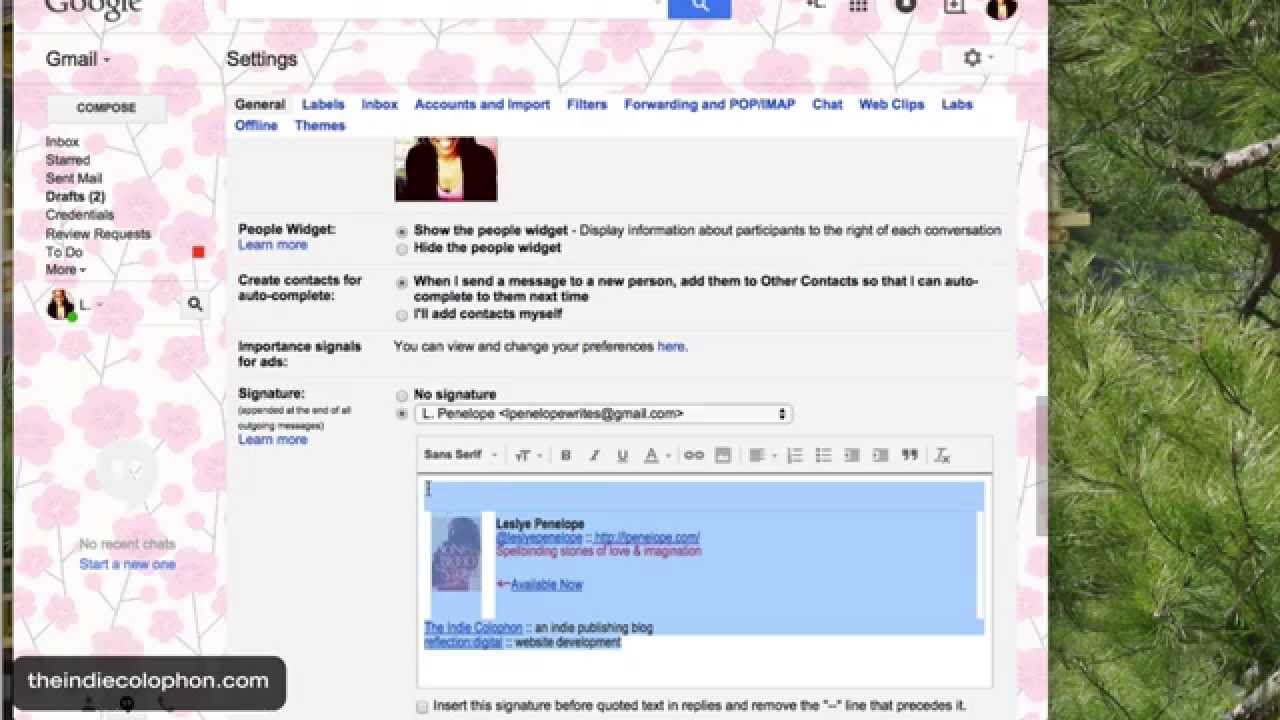This screenshot has height=720, width=1280.
Task: Toggle bold in signature toolbar
Action: tap(565, 455)
